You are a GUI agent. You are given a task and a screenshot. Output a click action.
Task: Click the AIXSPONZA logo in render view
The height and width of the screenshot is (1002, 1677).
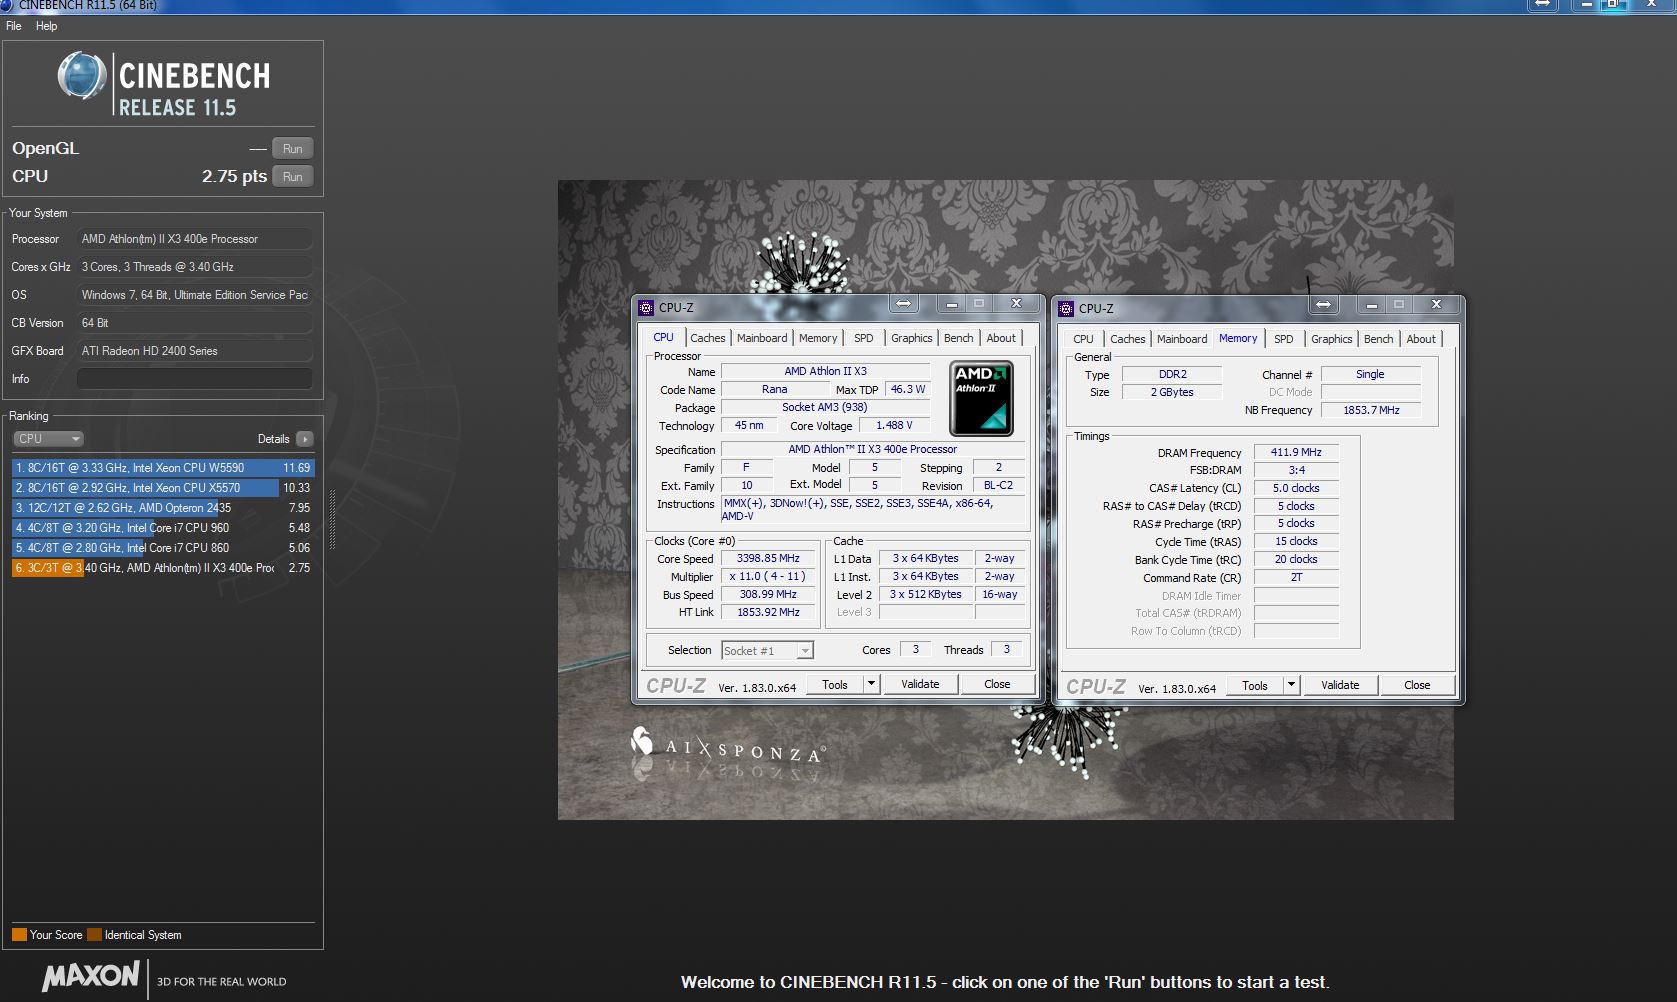click(x=728, y=748)
